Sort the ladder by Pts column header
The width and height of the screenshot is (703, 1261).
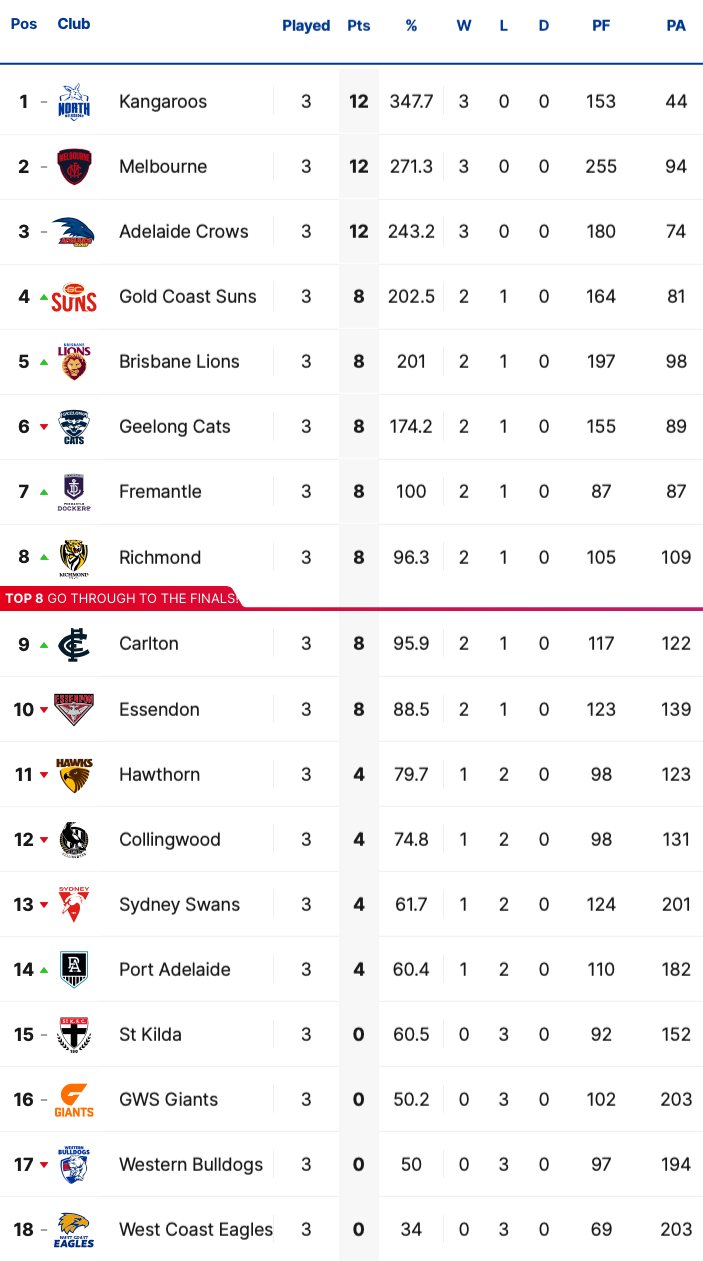[x=359, y=26]
